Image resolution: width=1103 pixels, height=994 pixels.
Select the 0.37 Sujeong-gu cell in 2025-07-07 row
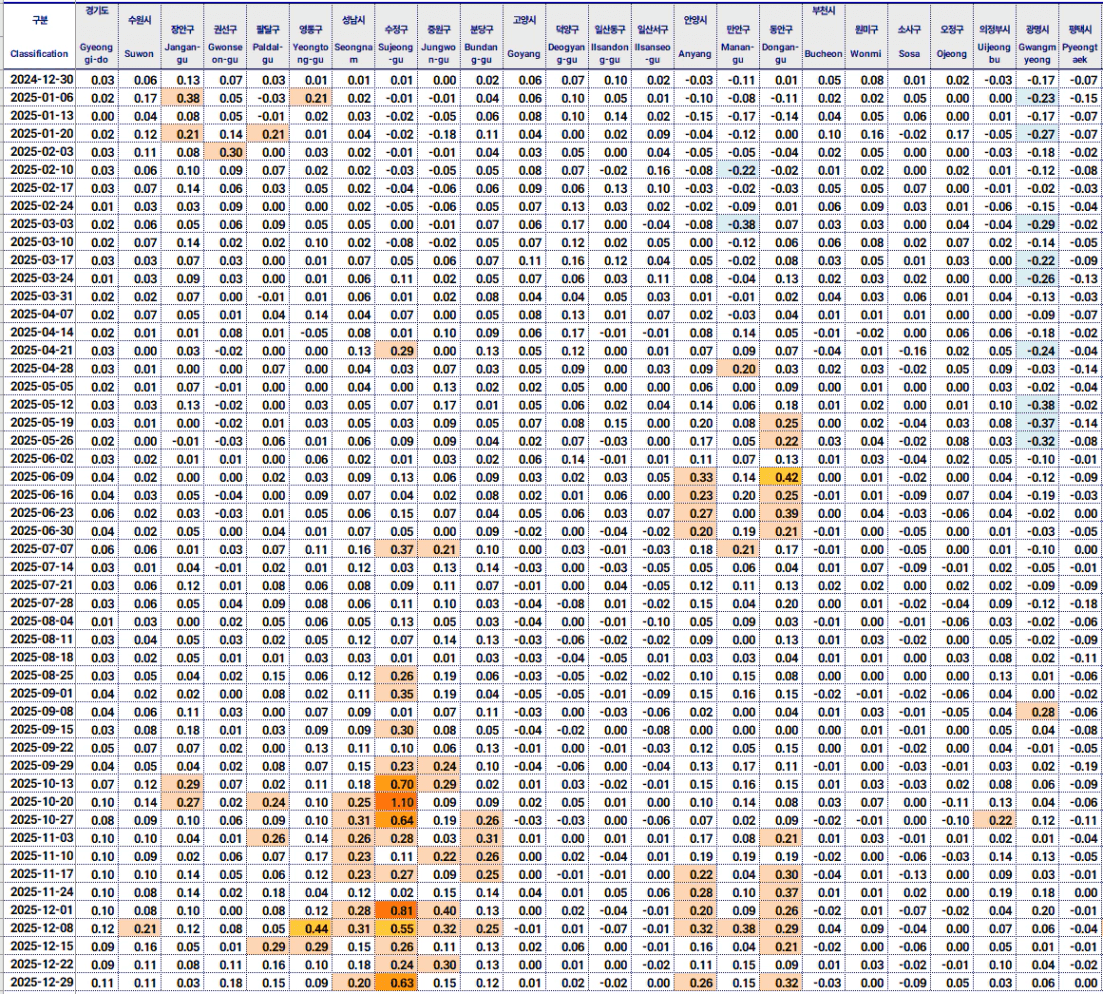396,549
